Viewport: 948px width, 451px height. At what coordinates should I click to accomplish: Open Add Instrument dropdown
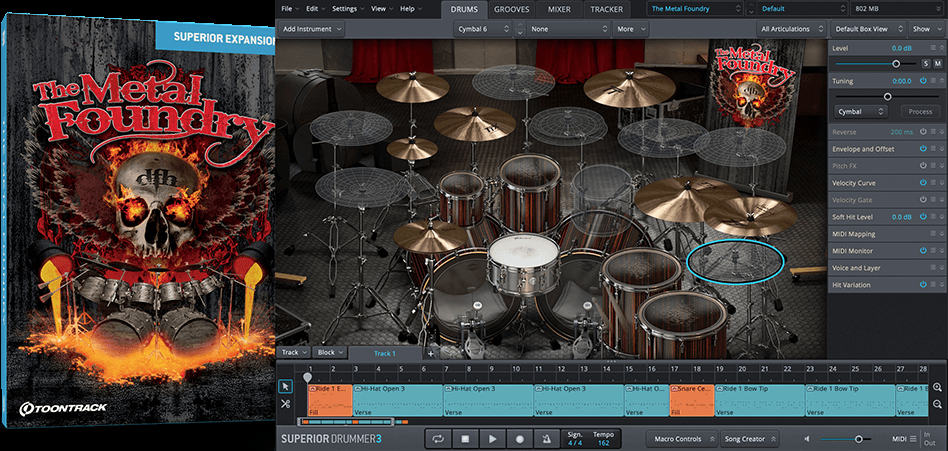pyautogui.click(x=311, y=29)
